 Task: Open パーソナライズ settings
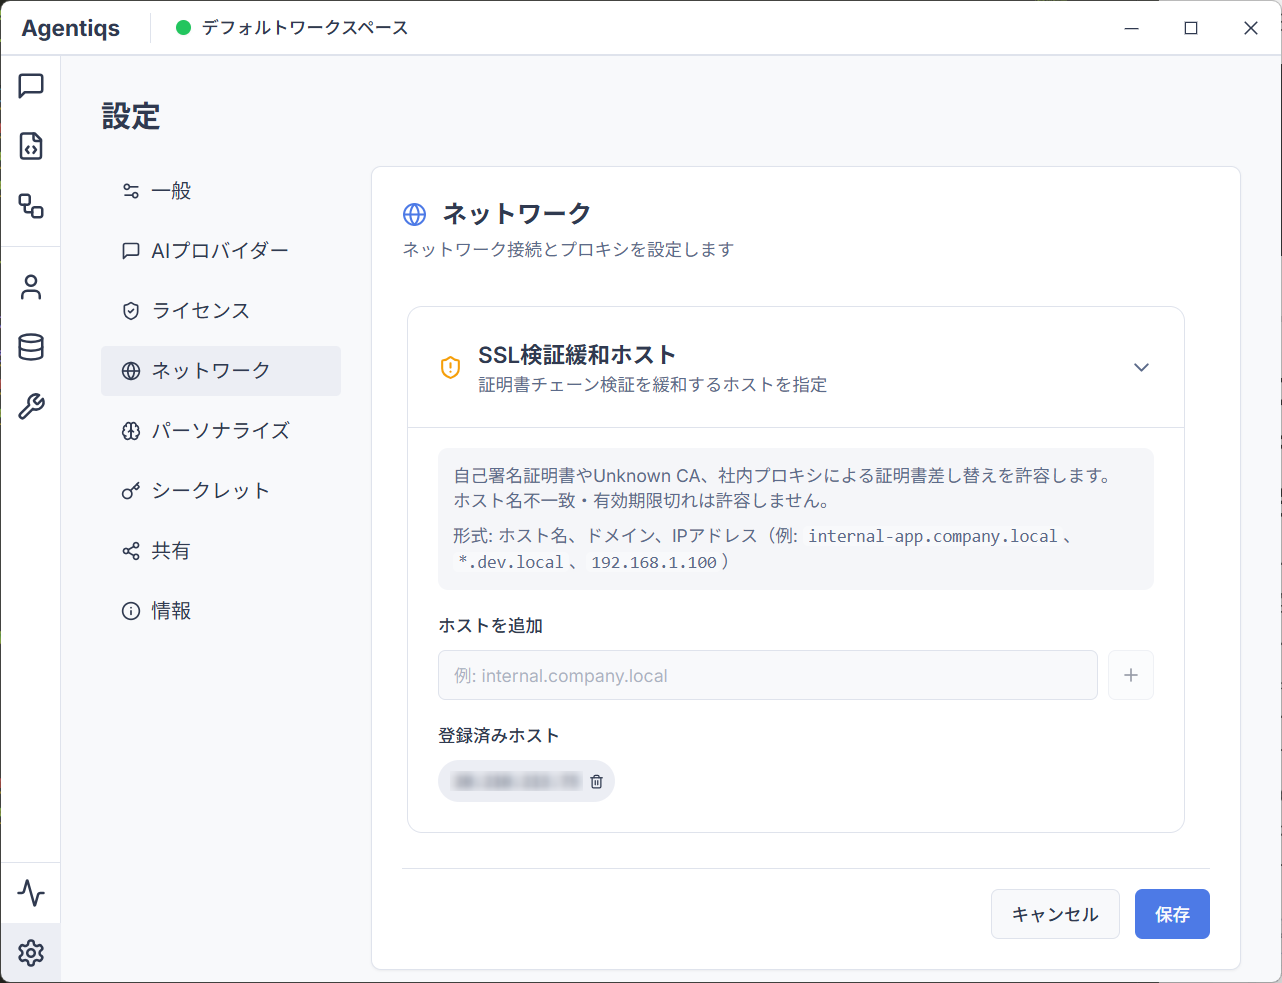click(x=220, y=431)
